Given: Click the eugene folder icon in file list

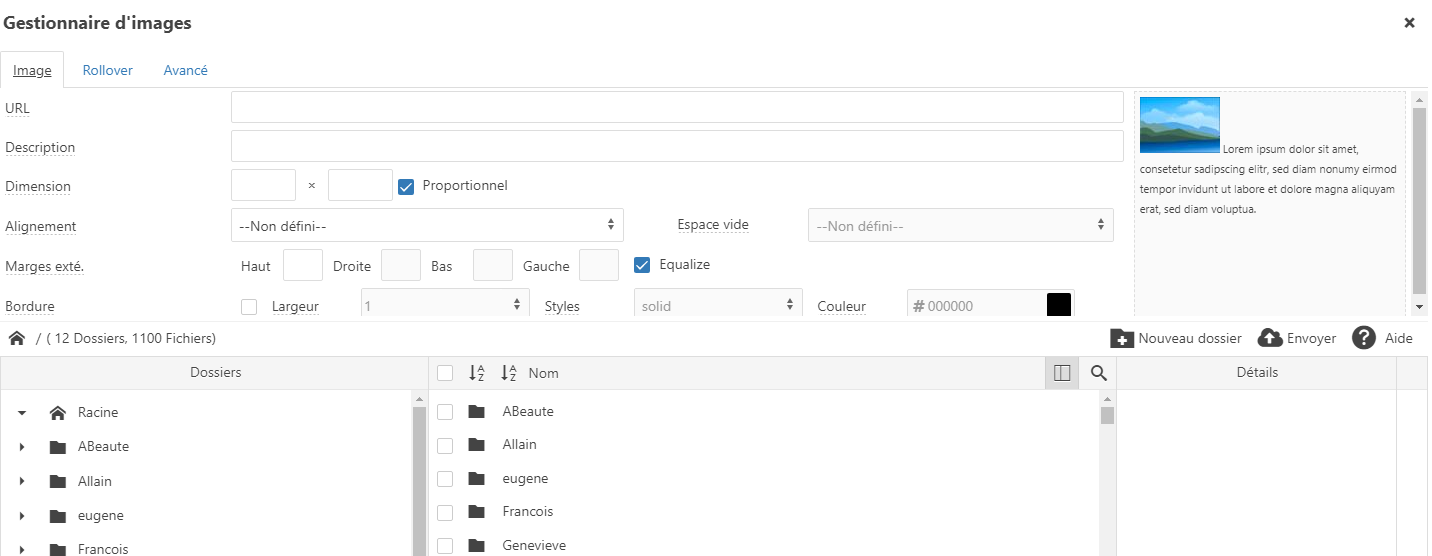Looking at the screenshot, I should pyautogui.click(x=477, y=478).
